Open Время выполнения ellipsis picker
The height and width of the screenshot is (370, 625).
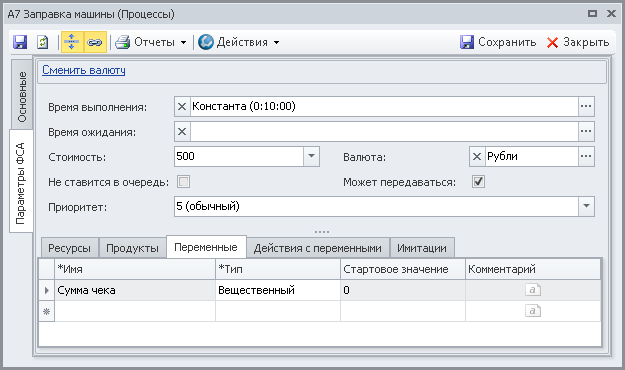tap(586, 107)
